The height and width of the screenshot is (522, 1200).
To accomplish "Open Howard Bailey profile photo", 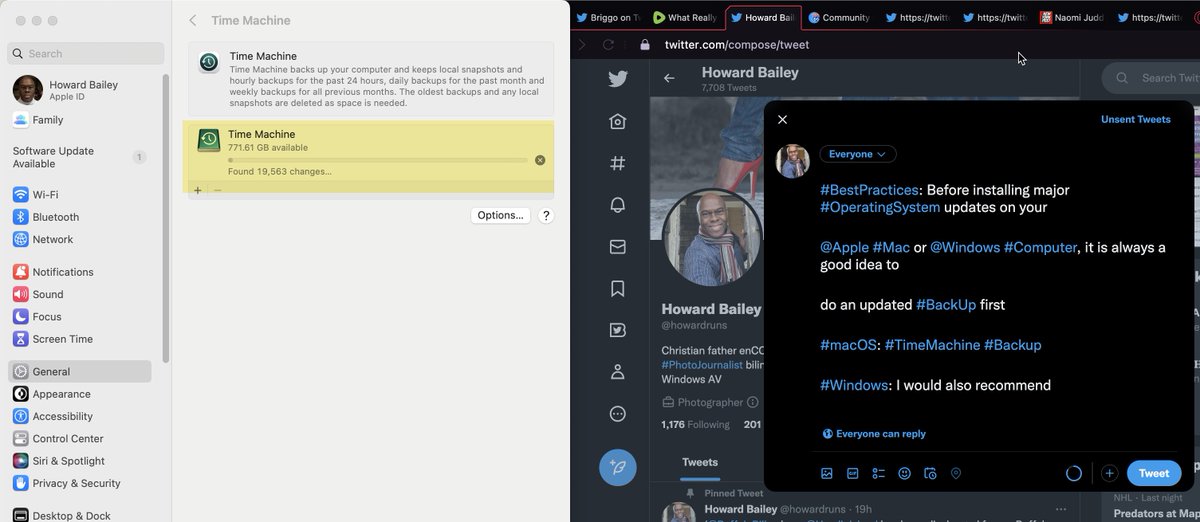I will [x=710, y=237].
